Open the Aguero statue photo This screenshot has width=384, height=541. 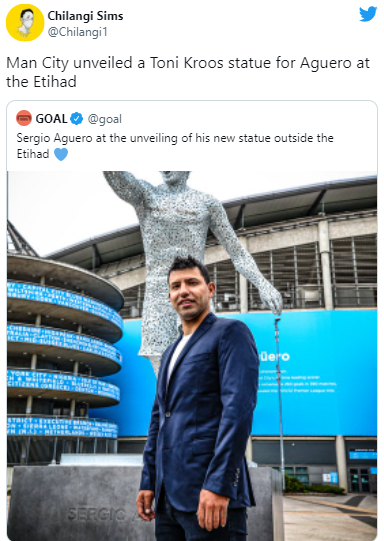[192, 356]
